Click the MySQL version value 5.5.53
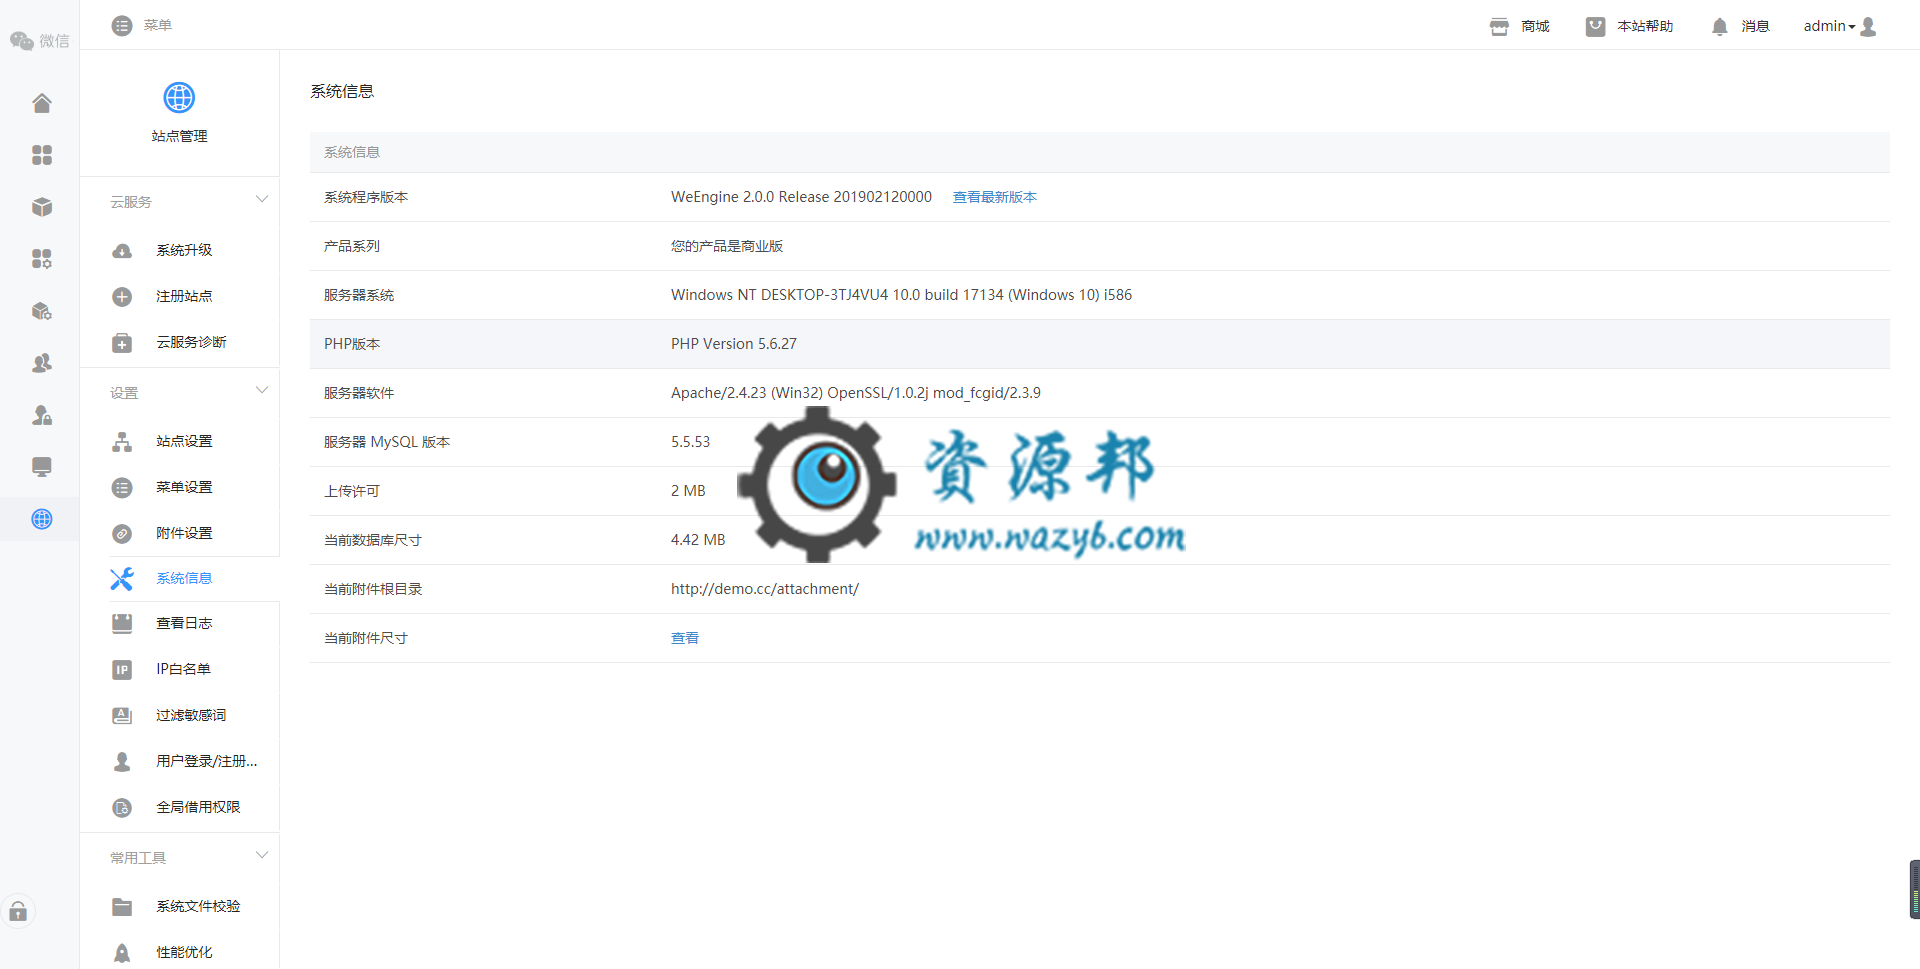Image resolution: width=1920 pixels, height=969 pixels. click(690, 442)
